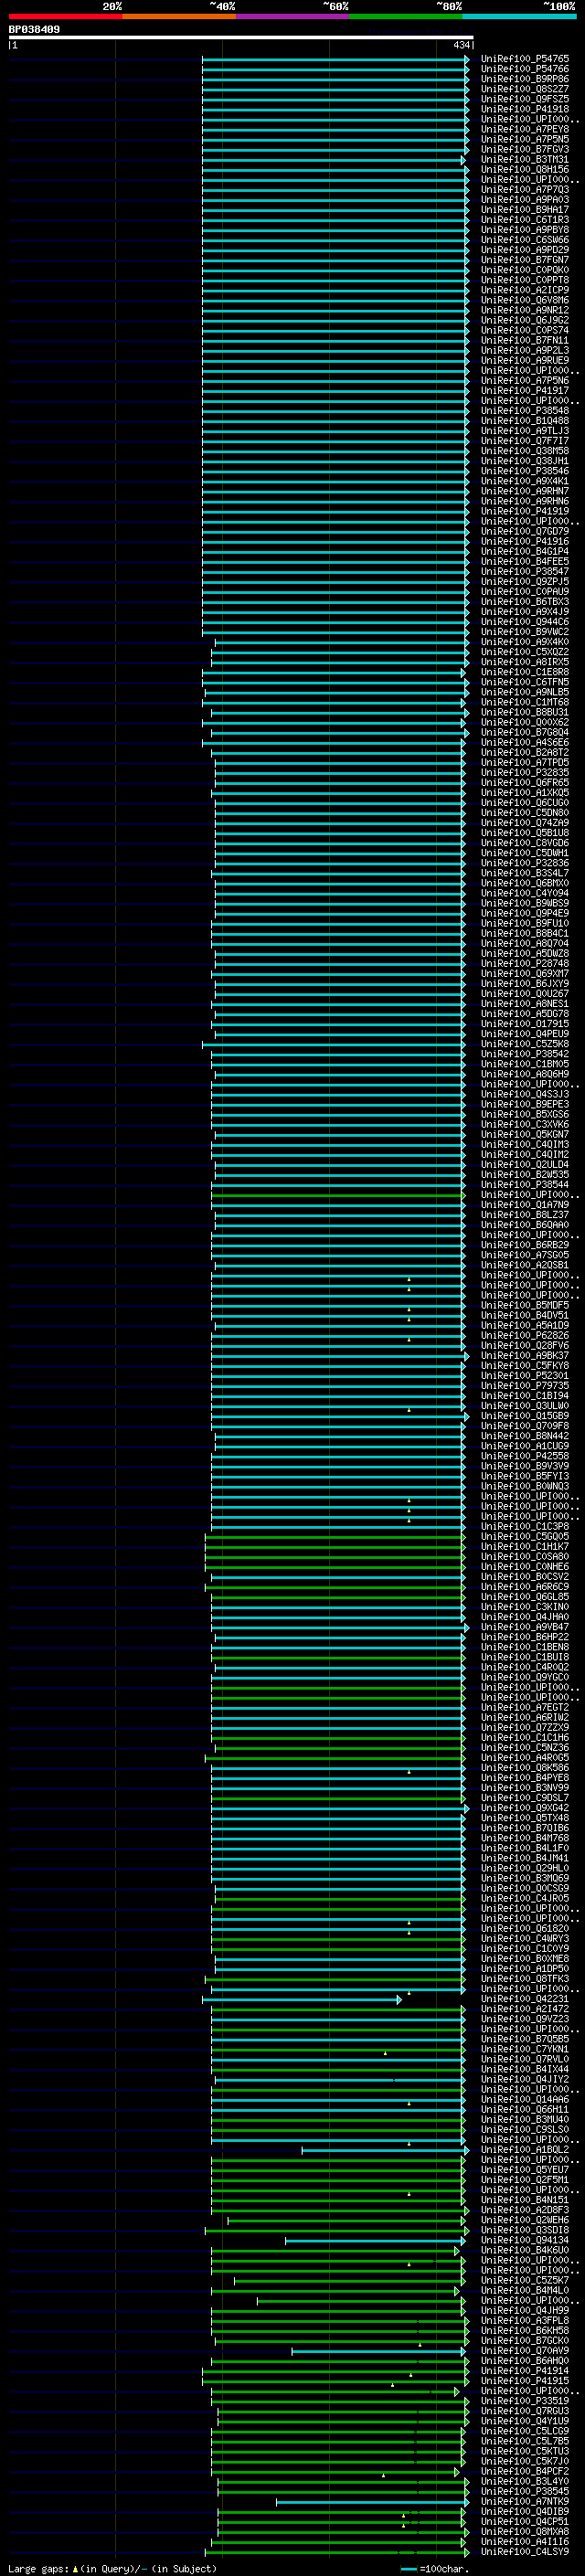Select the UniRef100_B9HA17 label
Viewport: 585px width, 2576px height.
[x=525, y=210]
